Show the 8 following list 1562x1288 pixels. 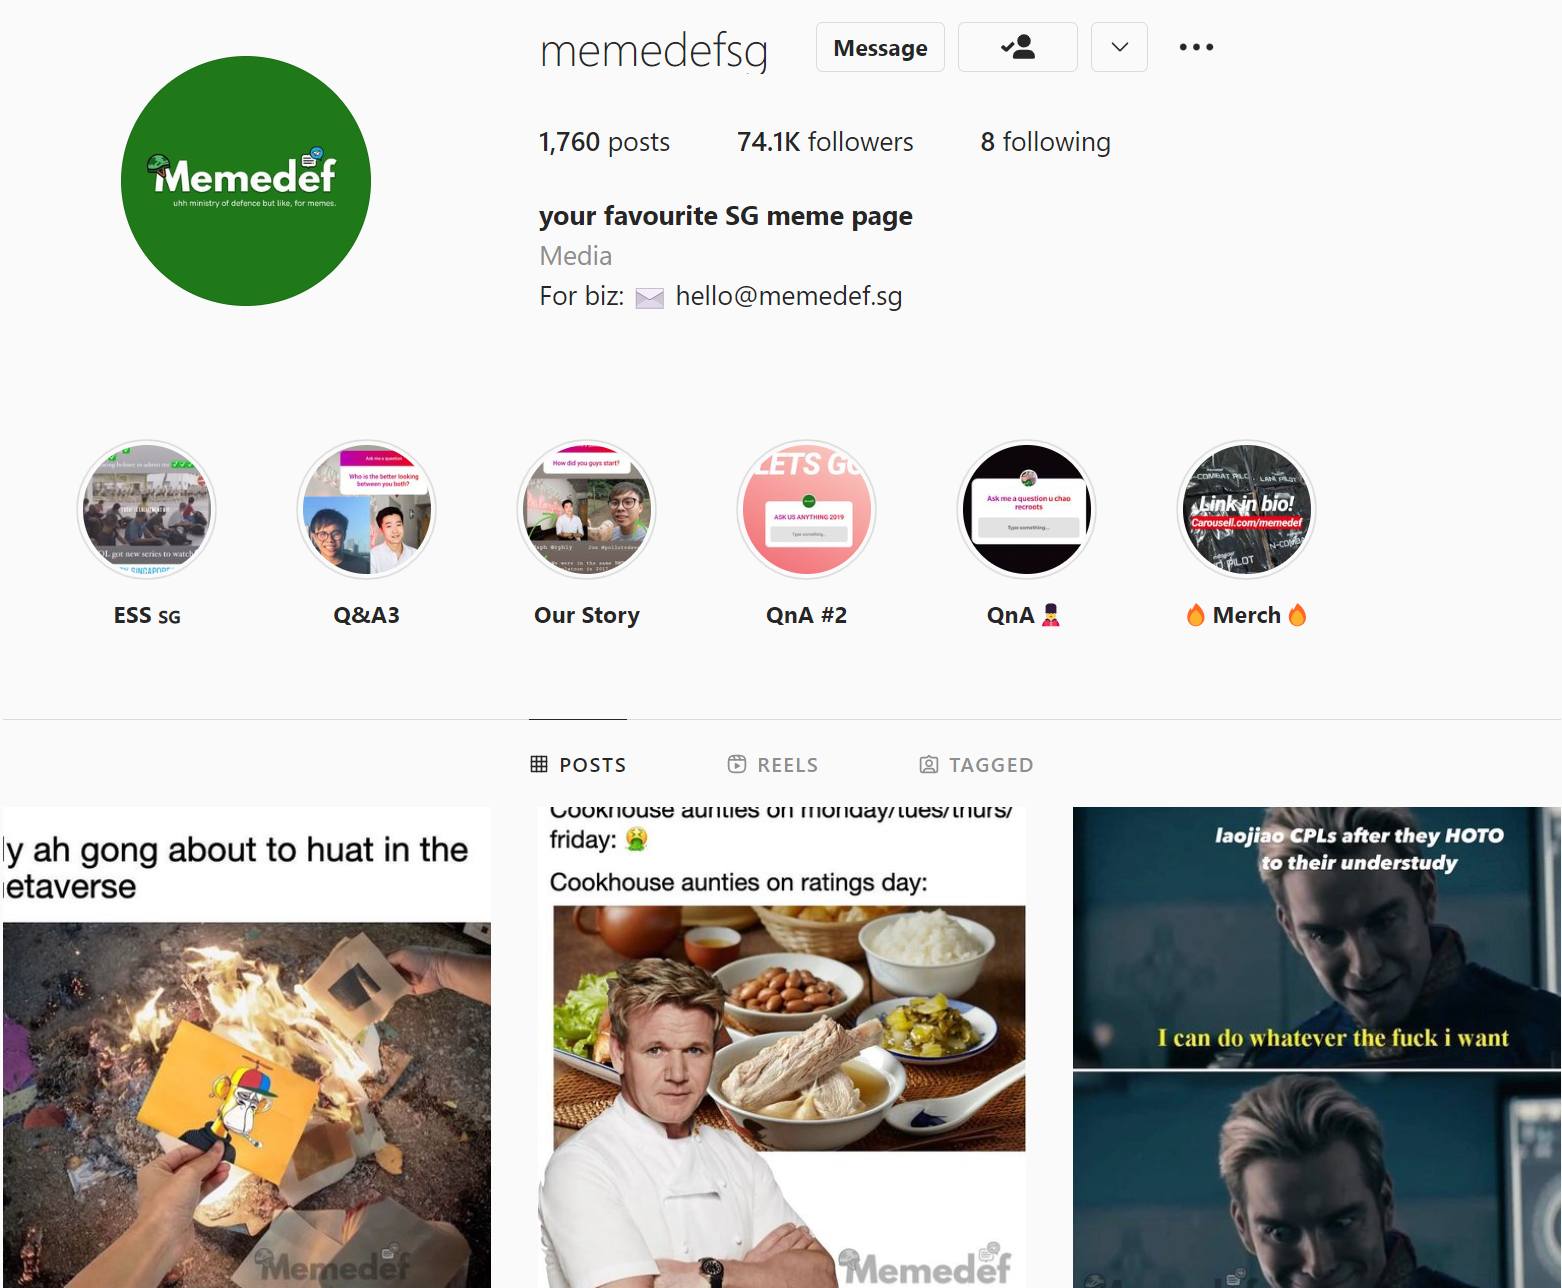point(1045,142)
